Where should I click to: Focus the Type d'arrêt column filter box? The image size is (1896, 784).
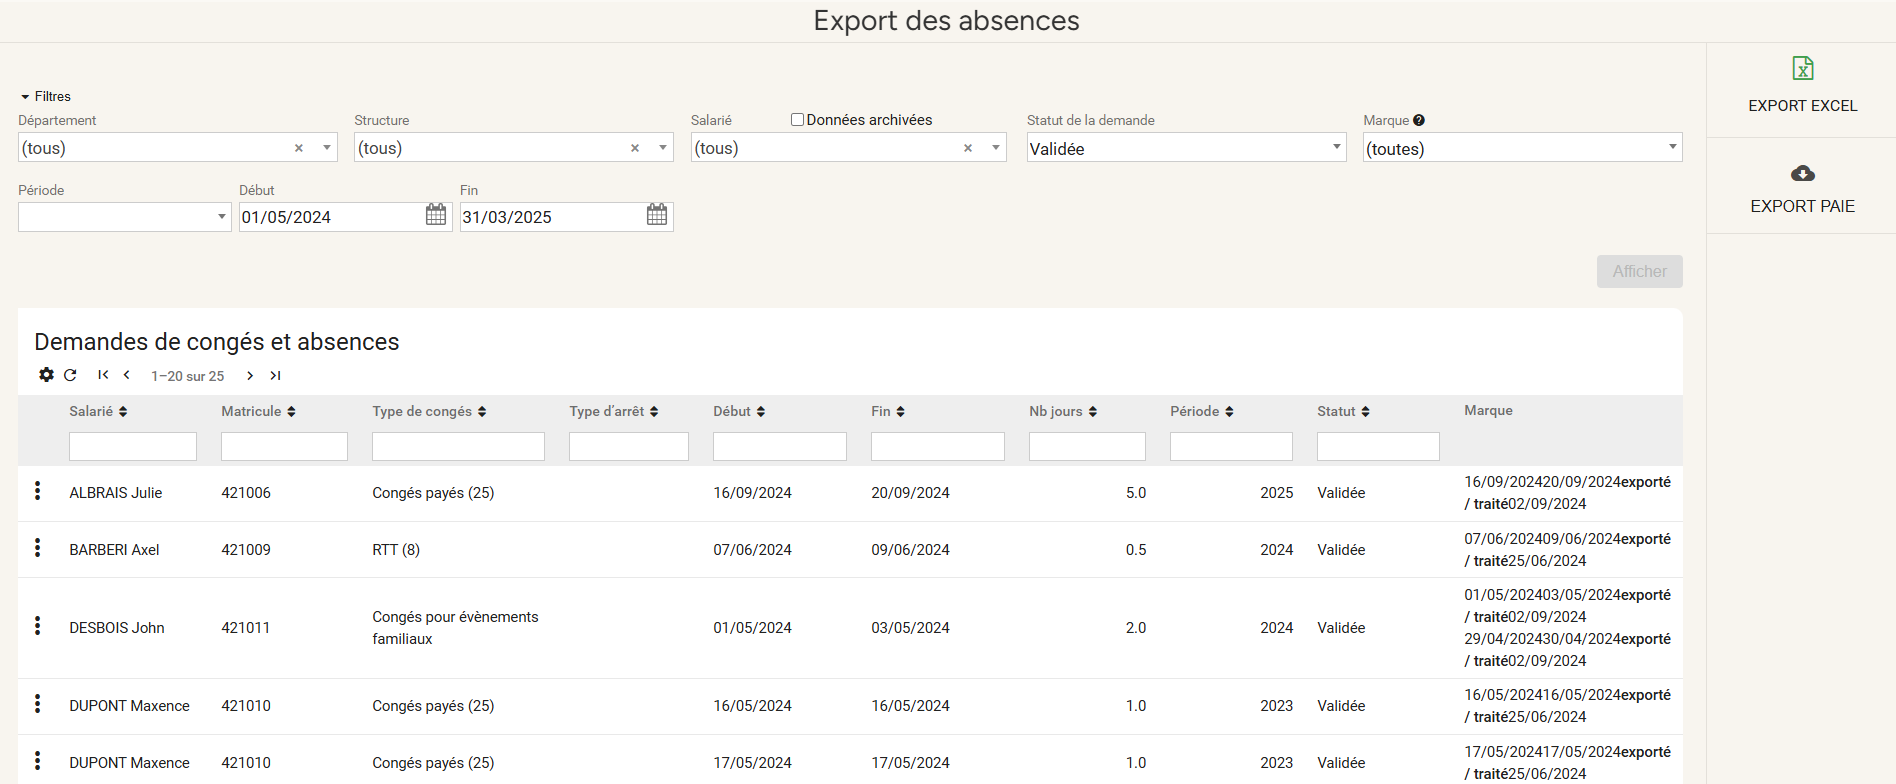click(x=629, y=446)
